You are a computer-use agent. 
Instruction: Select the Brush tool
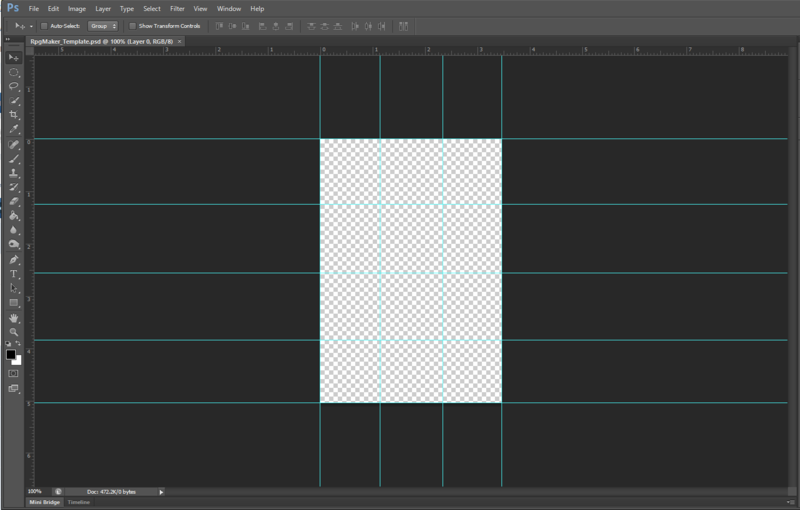(x=14, y=158)
